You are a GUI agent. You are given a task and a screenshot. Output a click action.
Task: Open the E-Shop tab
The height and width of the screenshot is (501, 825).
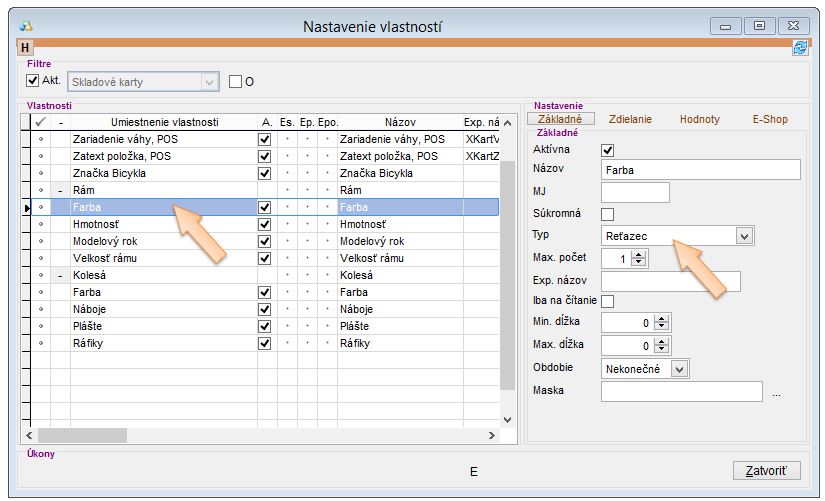[769, 119]
